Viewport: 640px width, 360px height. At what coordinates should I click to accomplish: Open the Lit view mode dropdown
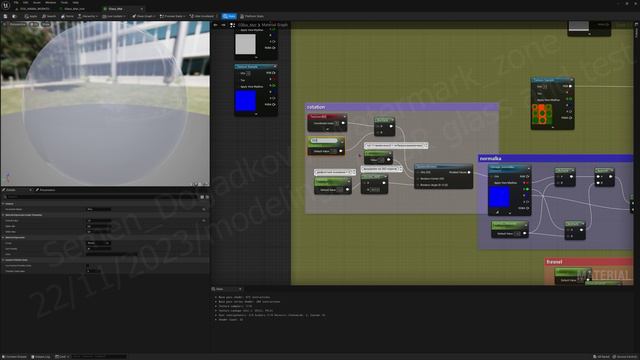point(34,24)
